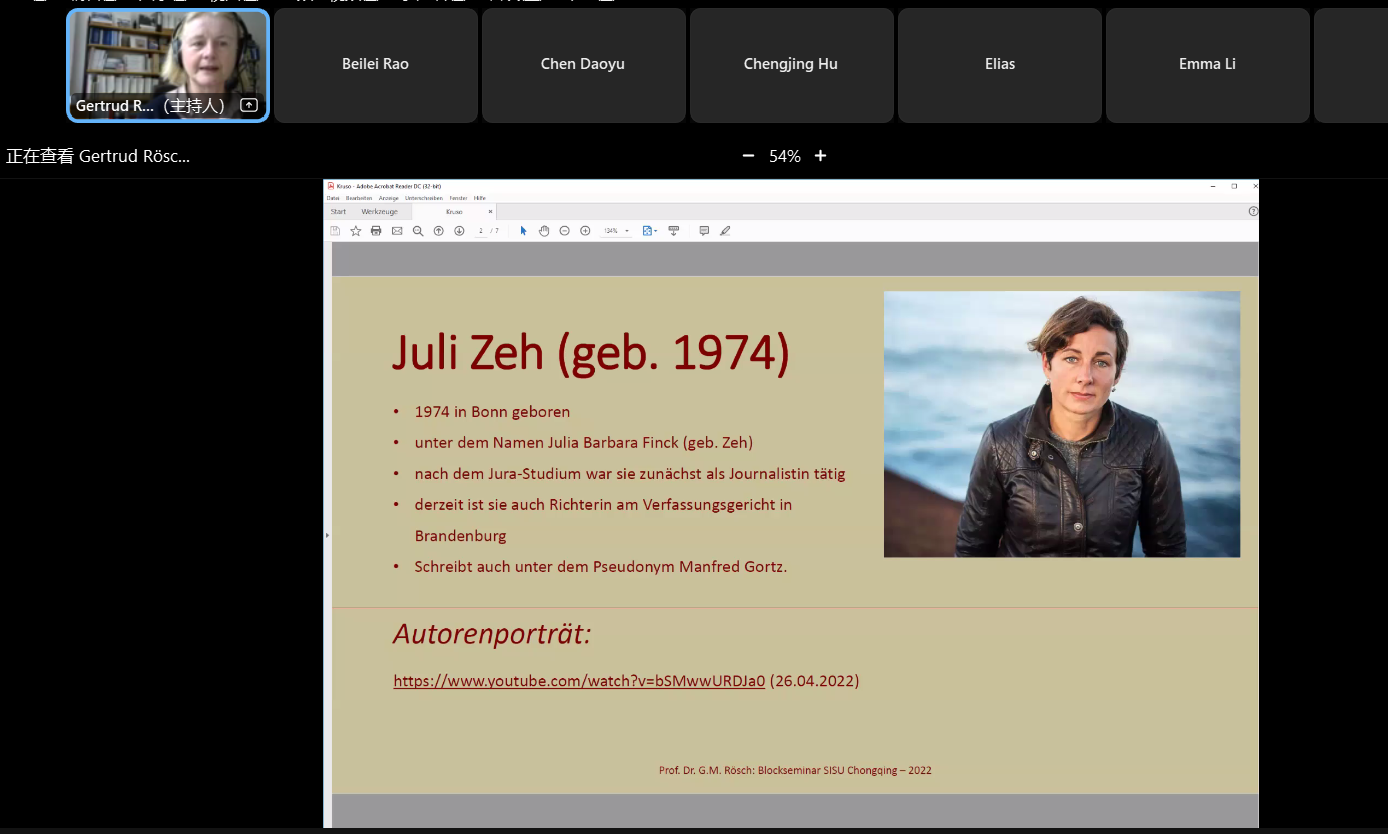Select the highlighter pen tool
The width and height of the screenshot is (1388, 834).
[725, 231]
